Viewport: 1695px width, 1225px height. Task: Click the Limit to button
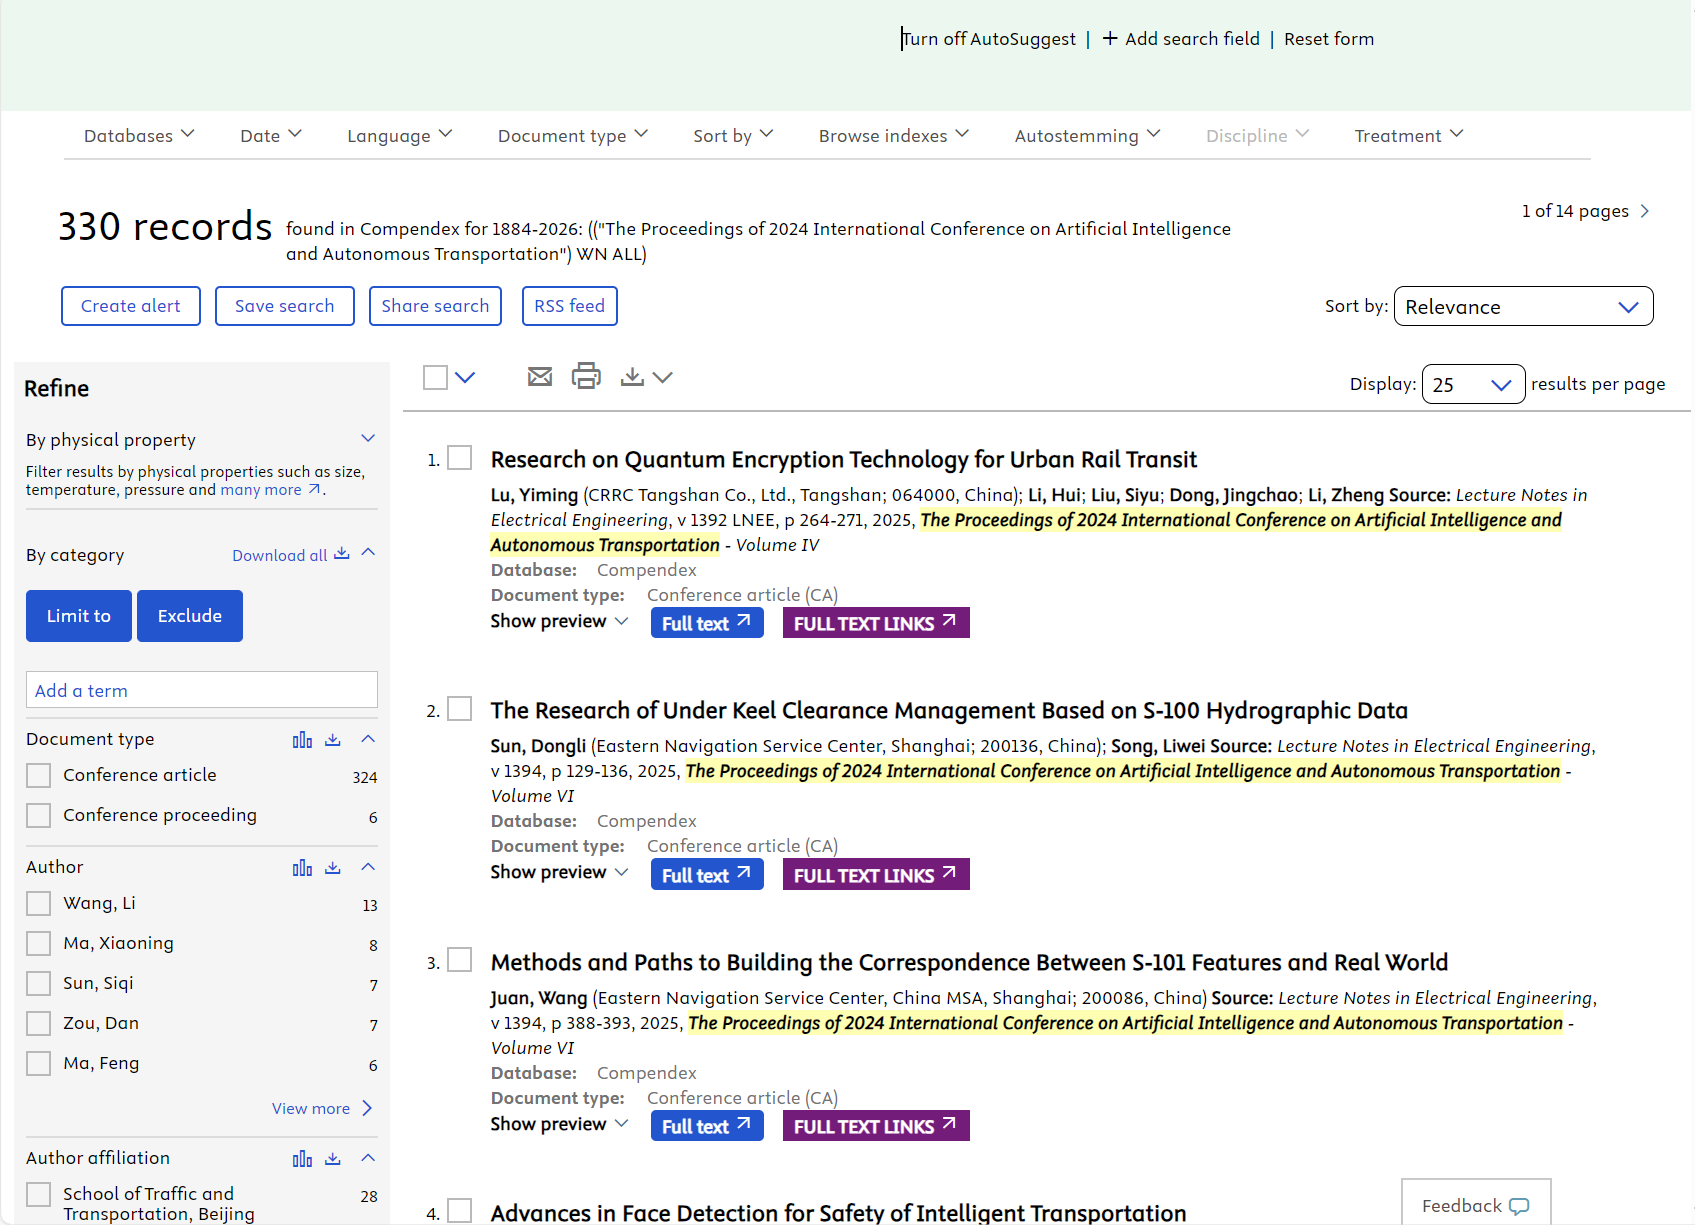click(x=79, y=616)
